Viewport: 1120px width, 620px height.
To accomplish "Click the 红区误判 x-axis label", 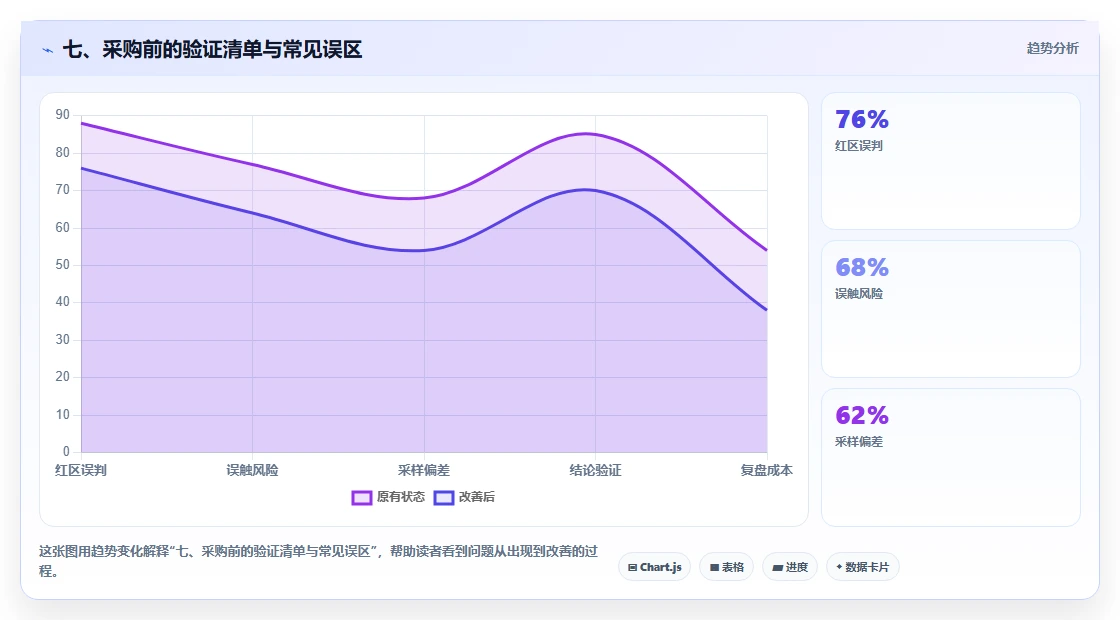I will (x=81, y=470).
